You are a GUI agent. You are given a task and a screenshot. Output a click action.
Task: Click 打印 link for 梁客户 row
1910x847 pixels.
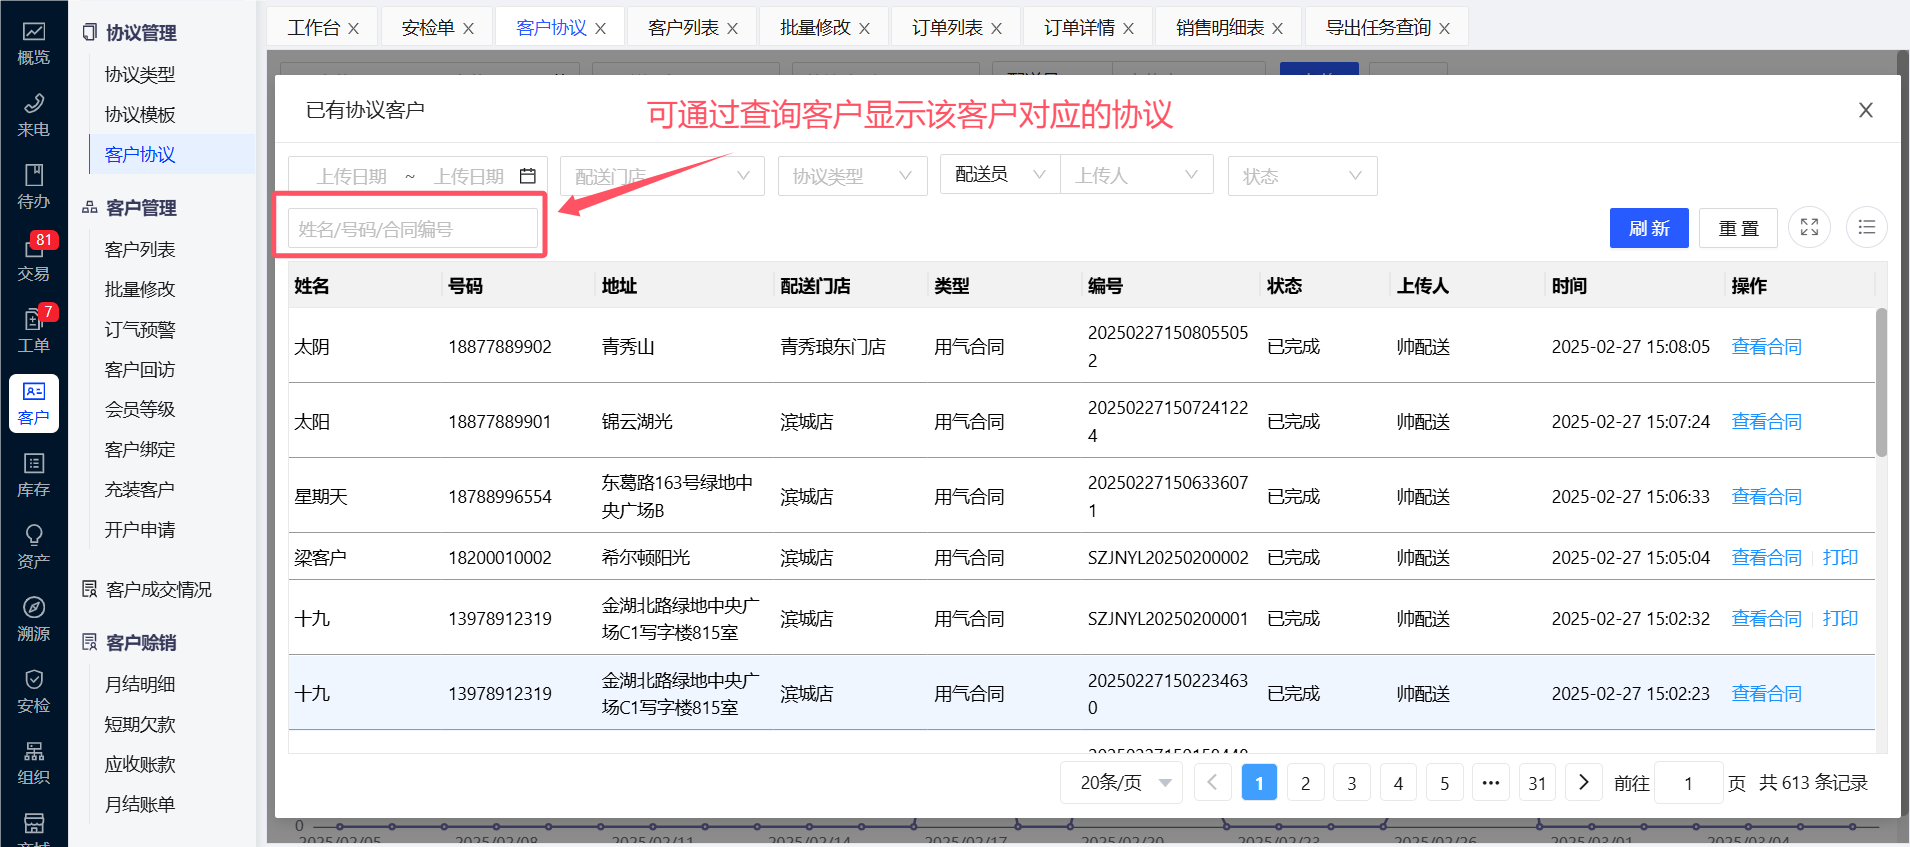click(1840, 557)
